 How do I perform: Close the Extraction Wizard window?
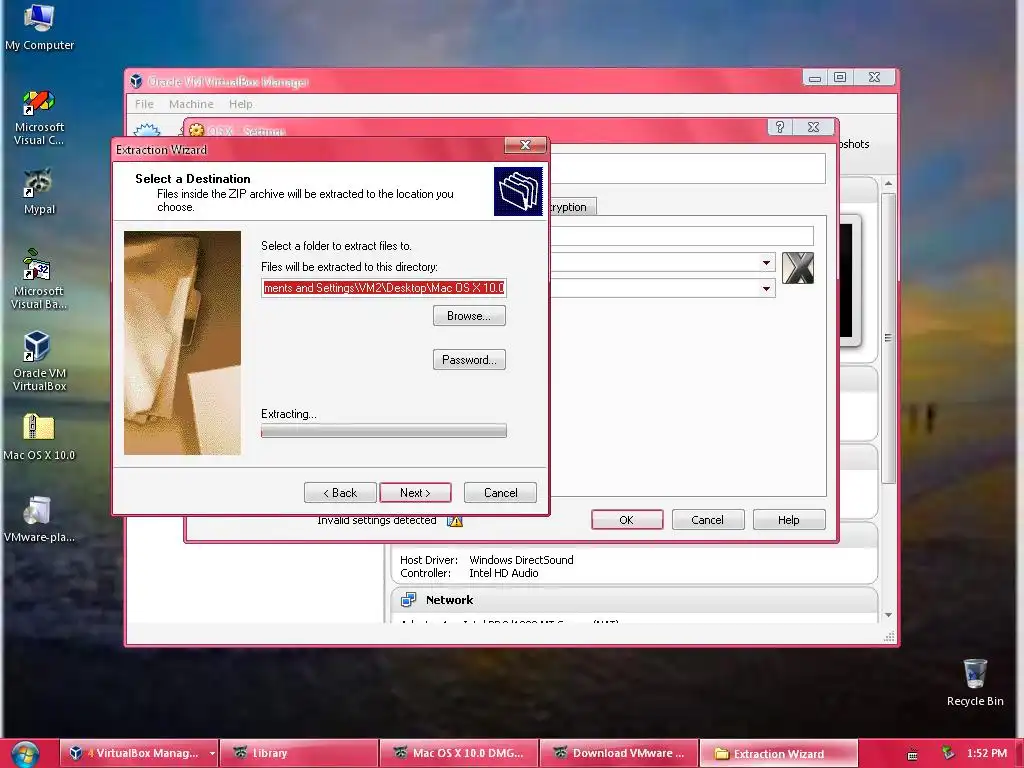(x=525, y=145)
